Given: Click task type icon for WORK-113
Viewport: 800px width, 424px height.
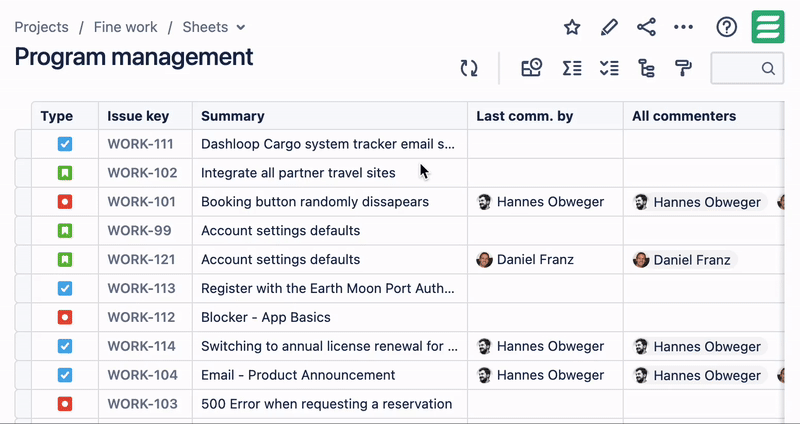Looking at the screenshot, I should (x=65, y=289).
